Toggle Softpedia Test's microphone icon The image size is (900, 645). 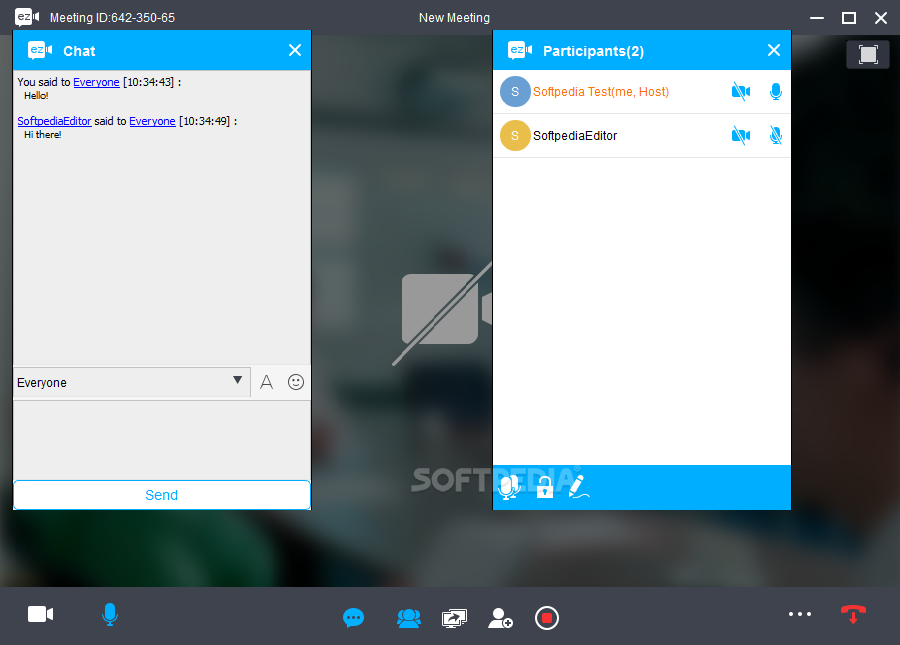coord(775,92)
